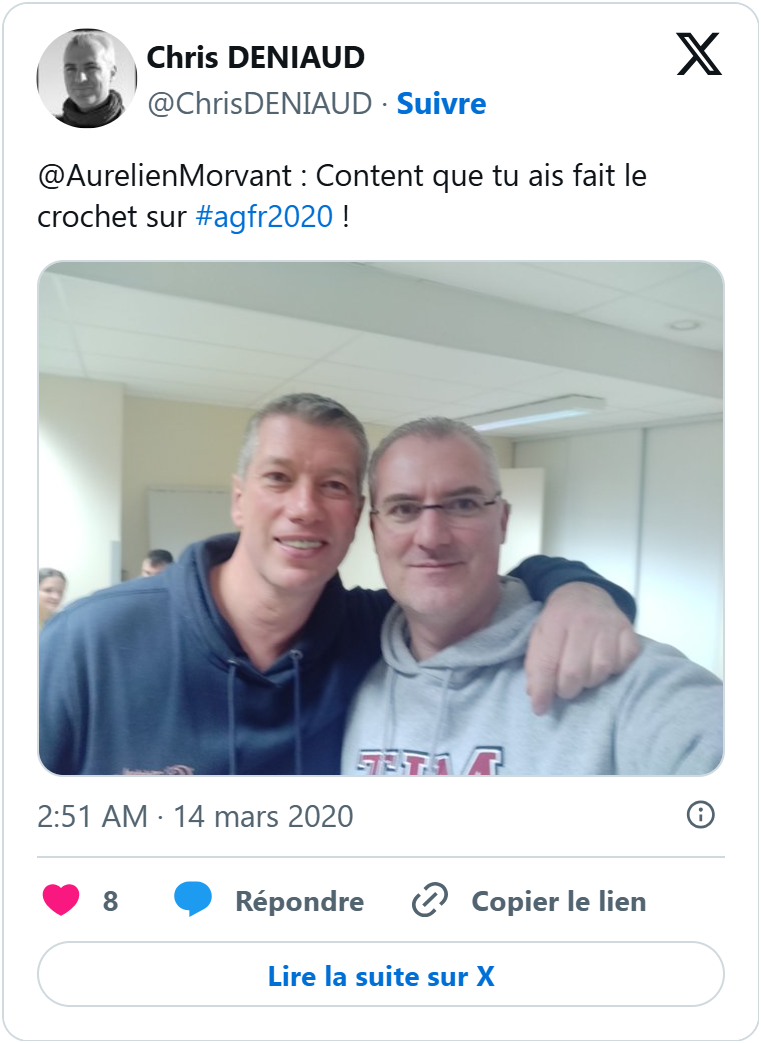
Task: Open the #agfr2020 hashtag
Action: [264, 217]
